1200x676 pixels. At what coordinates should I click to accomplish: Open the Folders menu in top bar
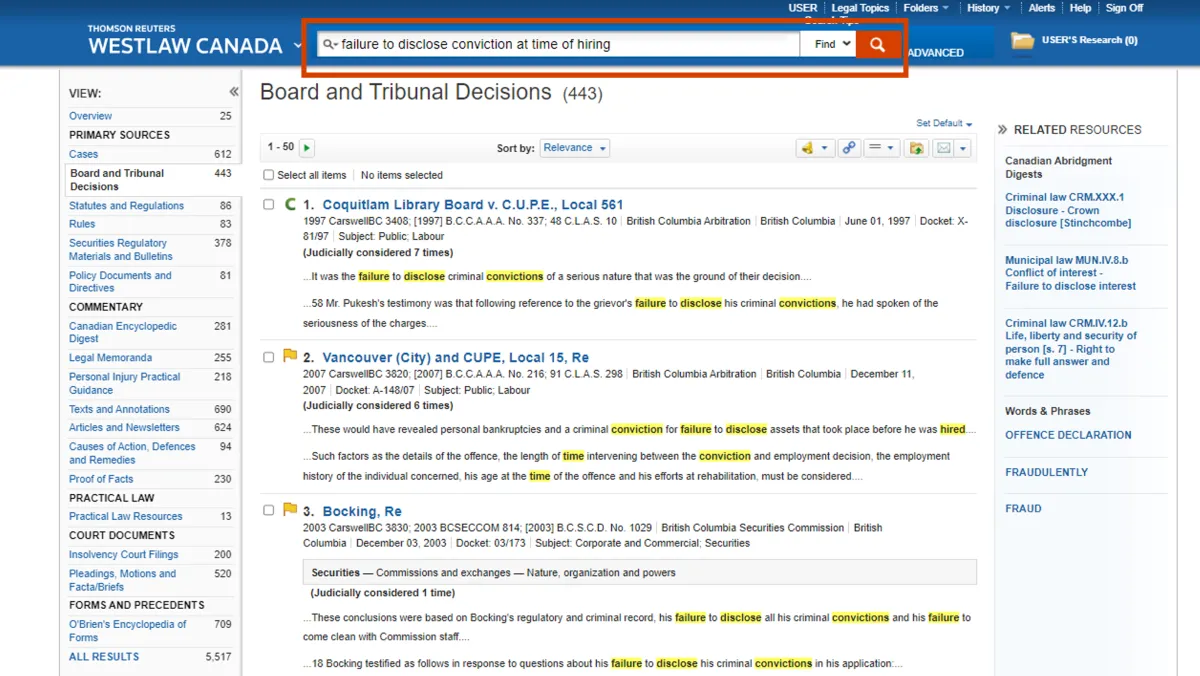point(926,8)
